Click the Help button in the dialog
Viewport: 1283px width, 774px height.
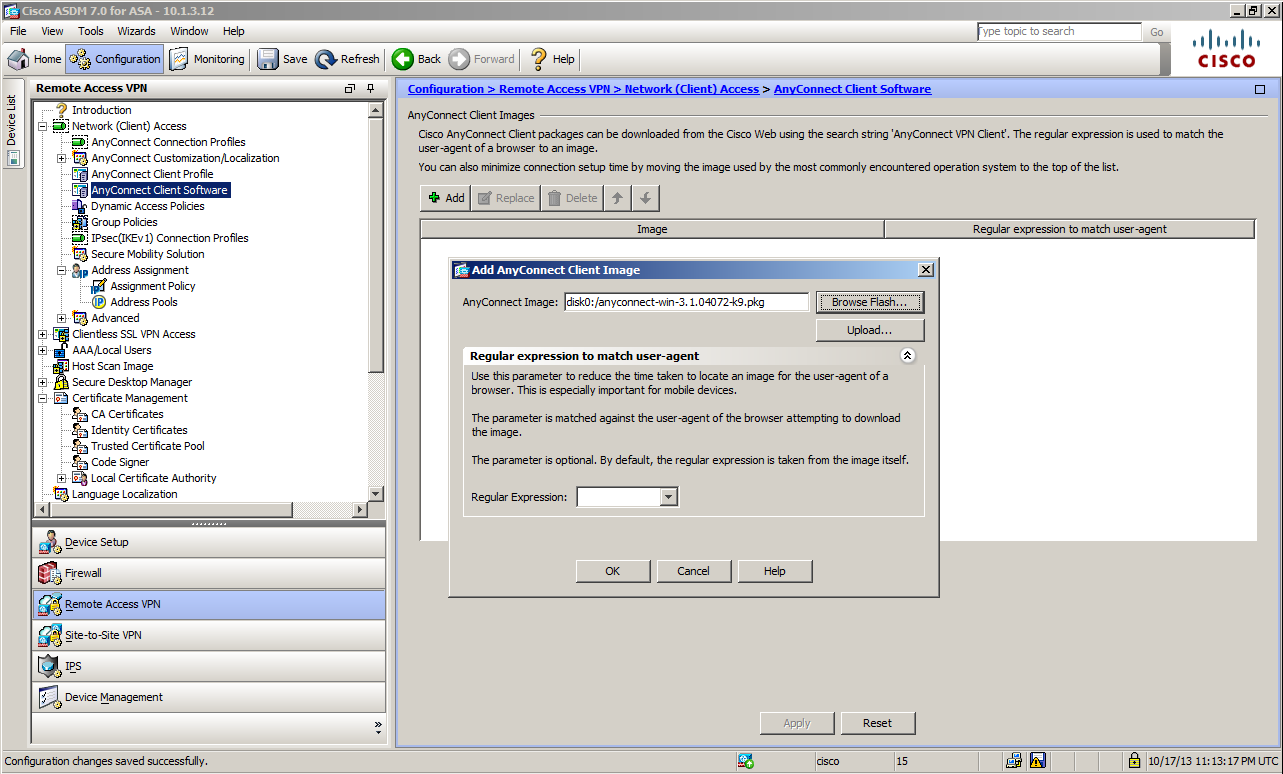775,571
